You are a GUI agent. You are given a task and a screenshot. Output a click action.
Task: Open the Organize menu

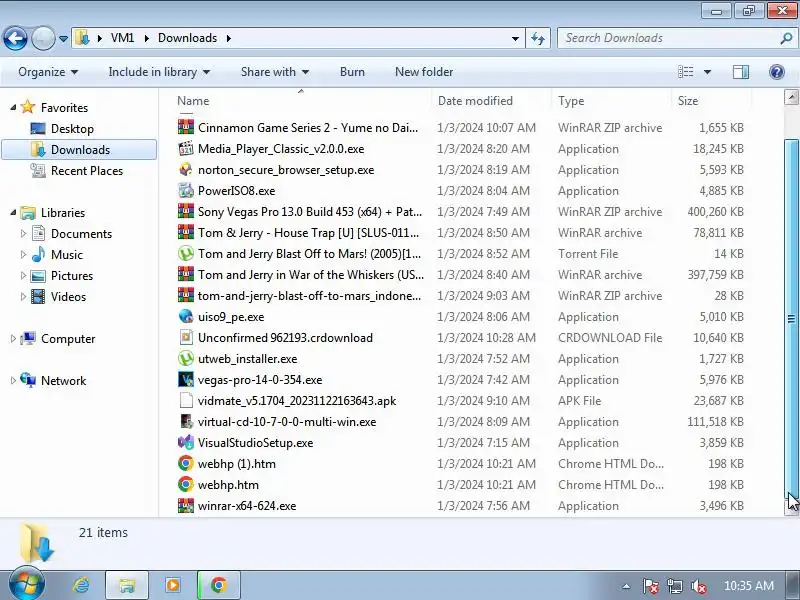[x=47, y=72]
